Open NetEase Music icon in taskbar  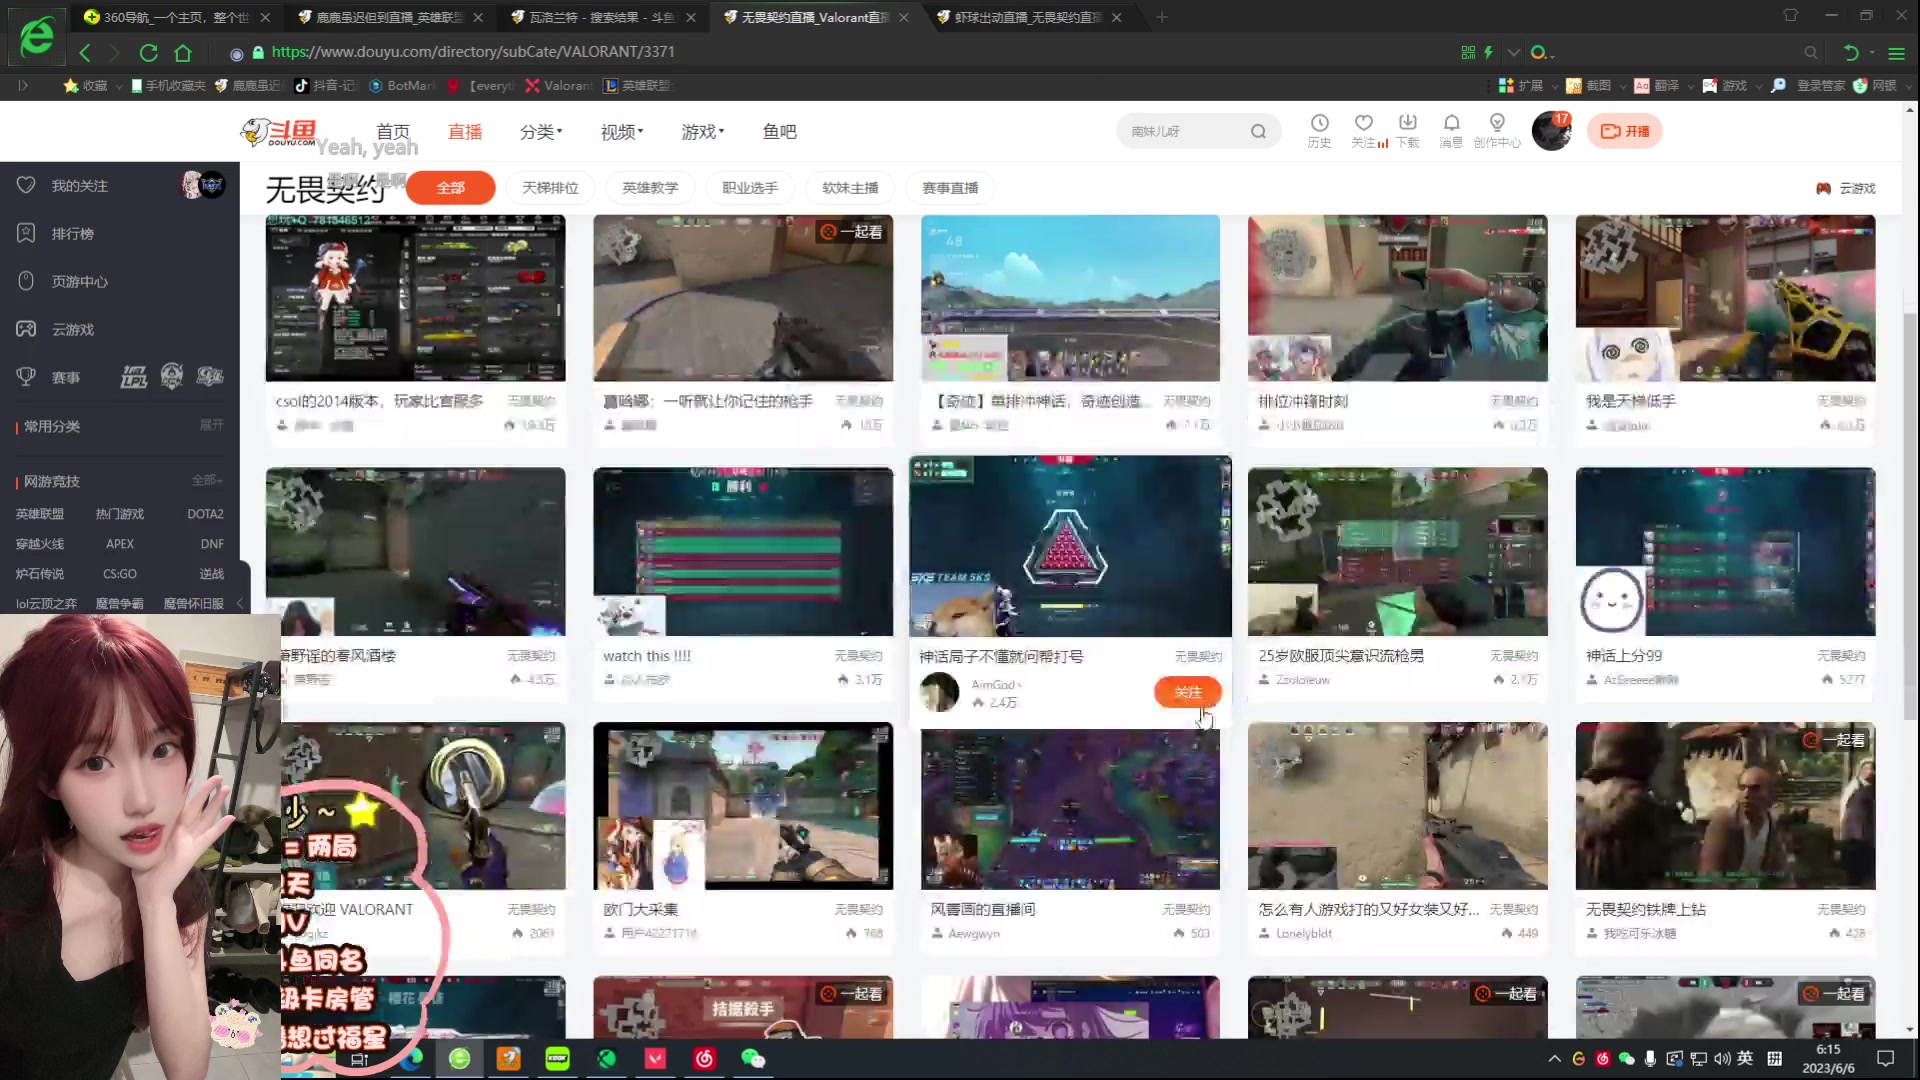pyautogui.click(x=704, y=1058)
